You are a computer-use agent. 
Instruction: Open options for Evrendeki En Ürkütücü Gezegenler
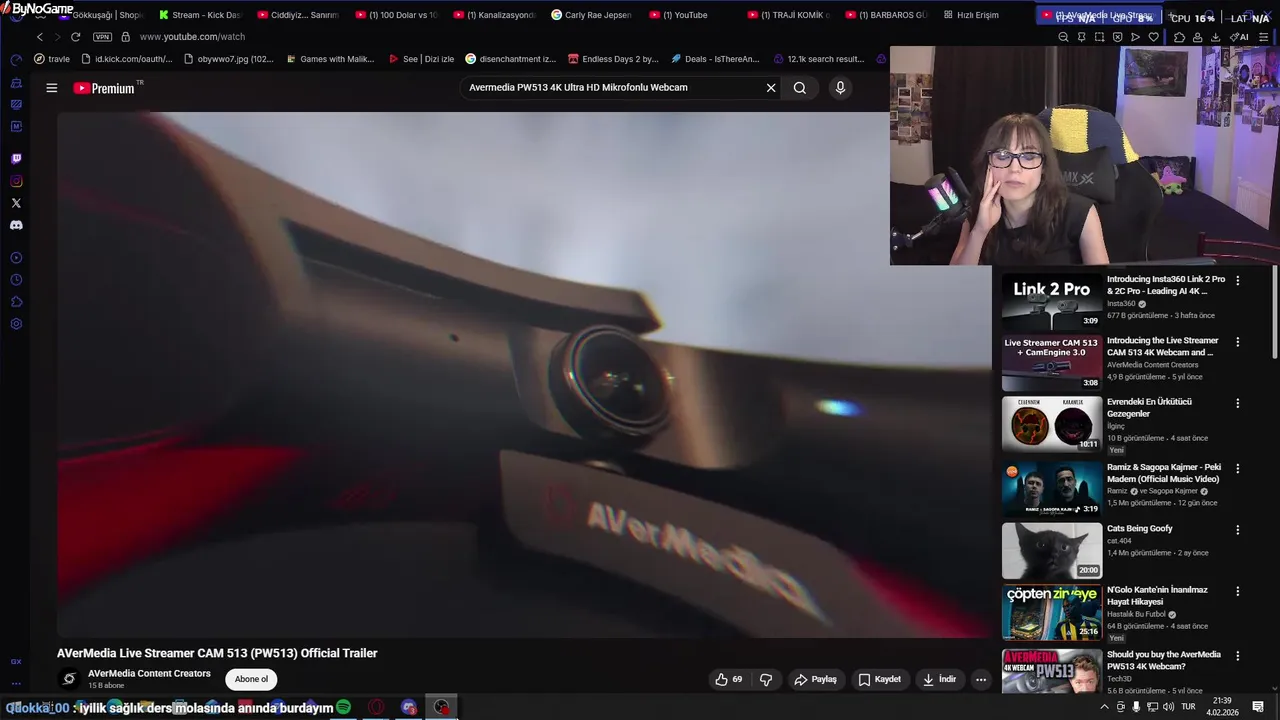[x=1237, y=403]
